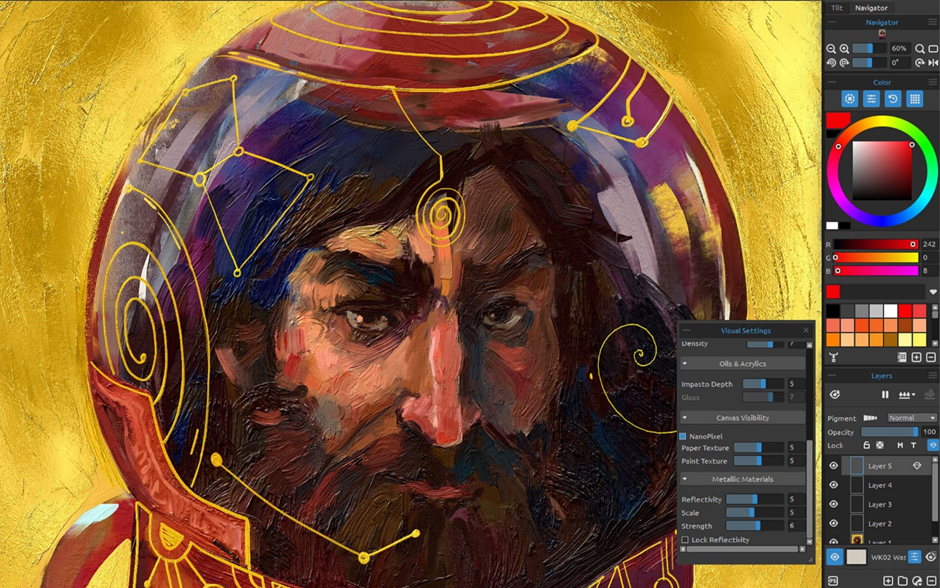Pause diffusion in the Layers panel

pos(885,394)
